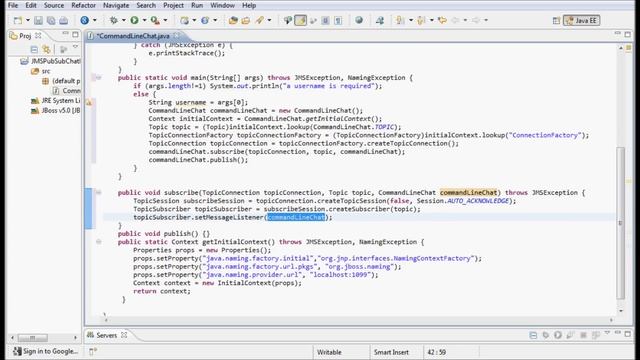Click the 42 : 59 cursor position field
This screenshot has width=640, height=360.
tap(436, 352)
